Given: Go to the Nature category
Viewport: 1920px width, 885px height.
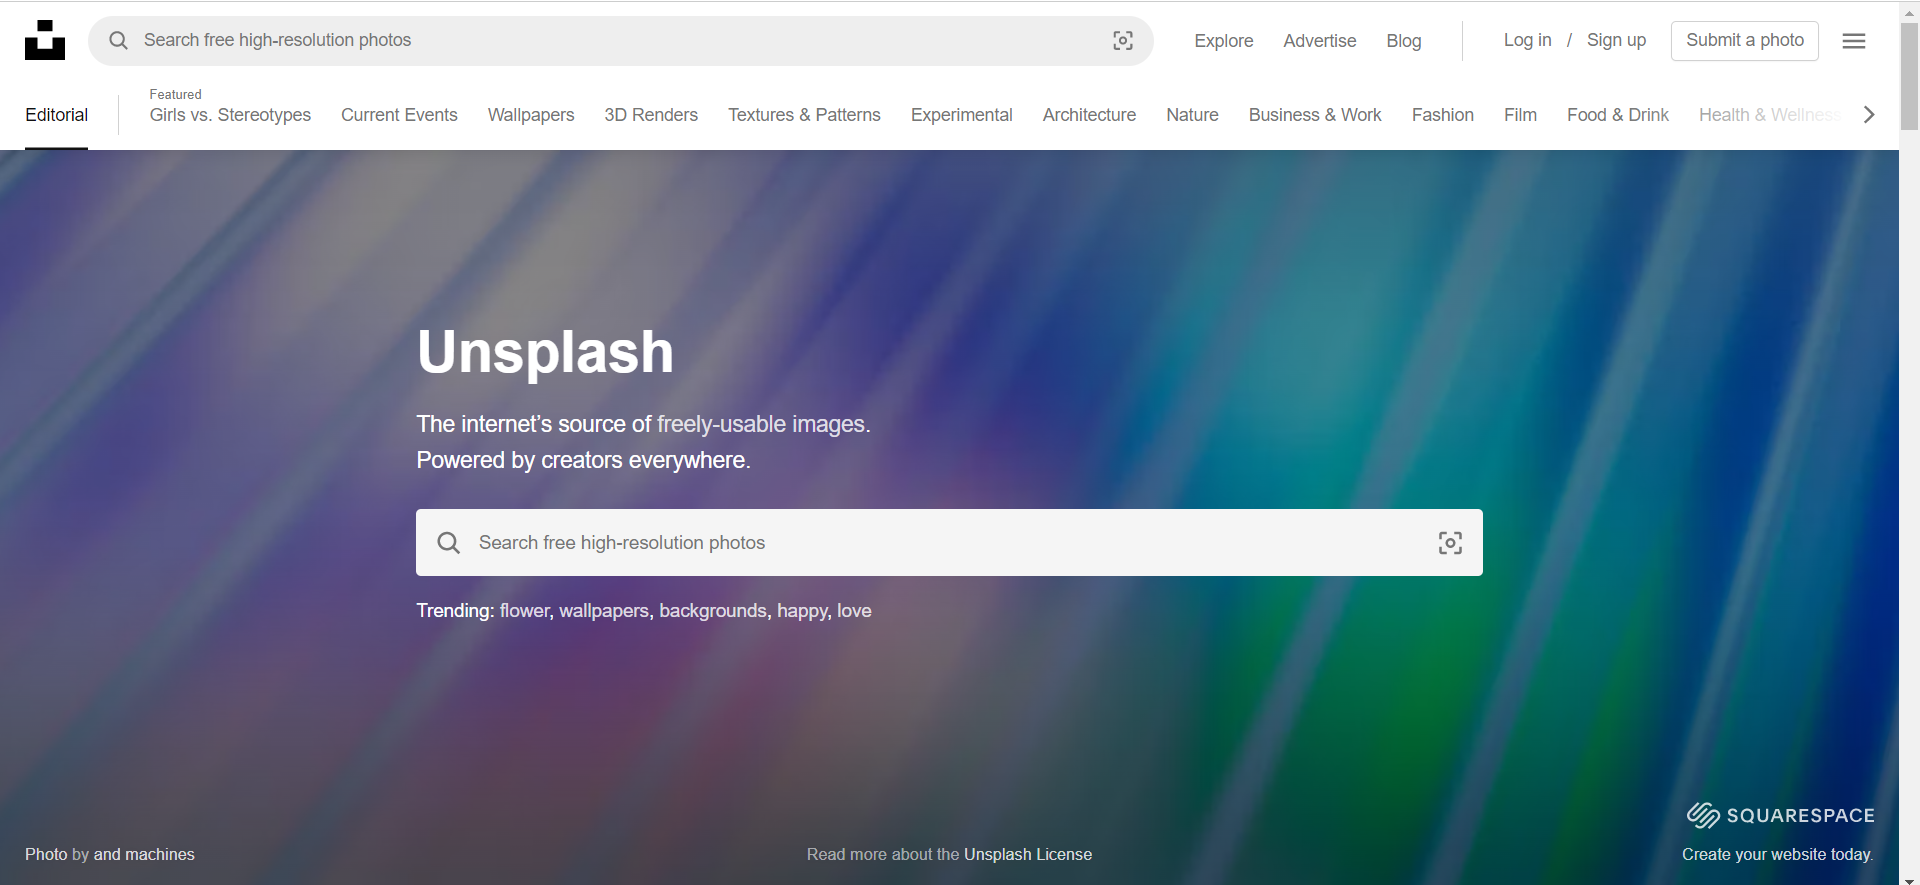Looking at the screenshot, I should [1192, 115].
